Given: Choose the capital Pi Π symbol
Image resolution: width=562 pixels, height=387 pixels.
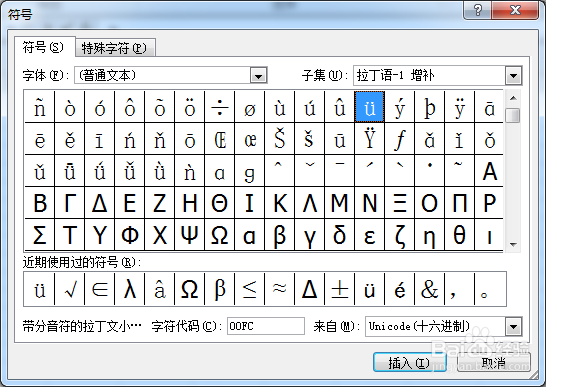Looking at the screenshot, I should (x=459, y=203).
